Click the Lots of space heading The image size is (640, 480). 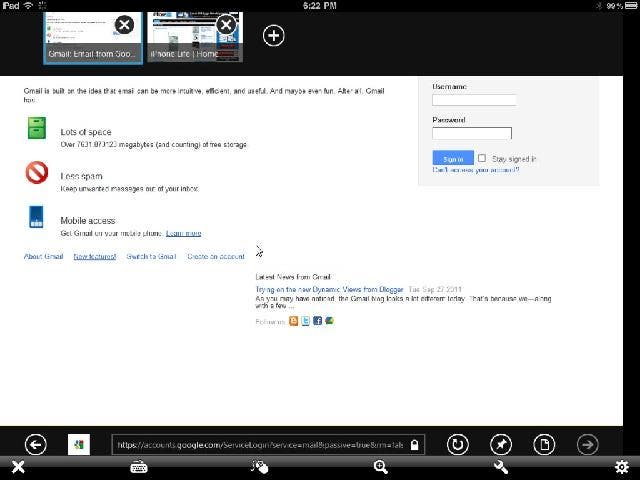pos(86,132)
